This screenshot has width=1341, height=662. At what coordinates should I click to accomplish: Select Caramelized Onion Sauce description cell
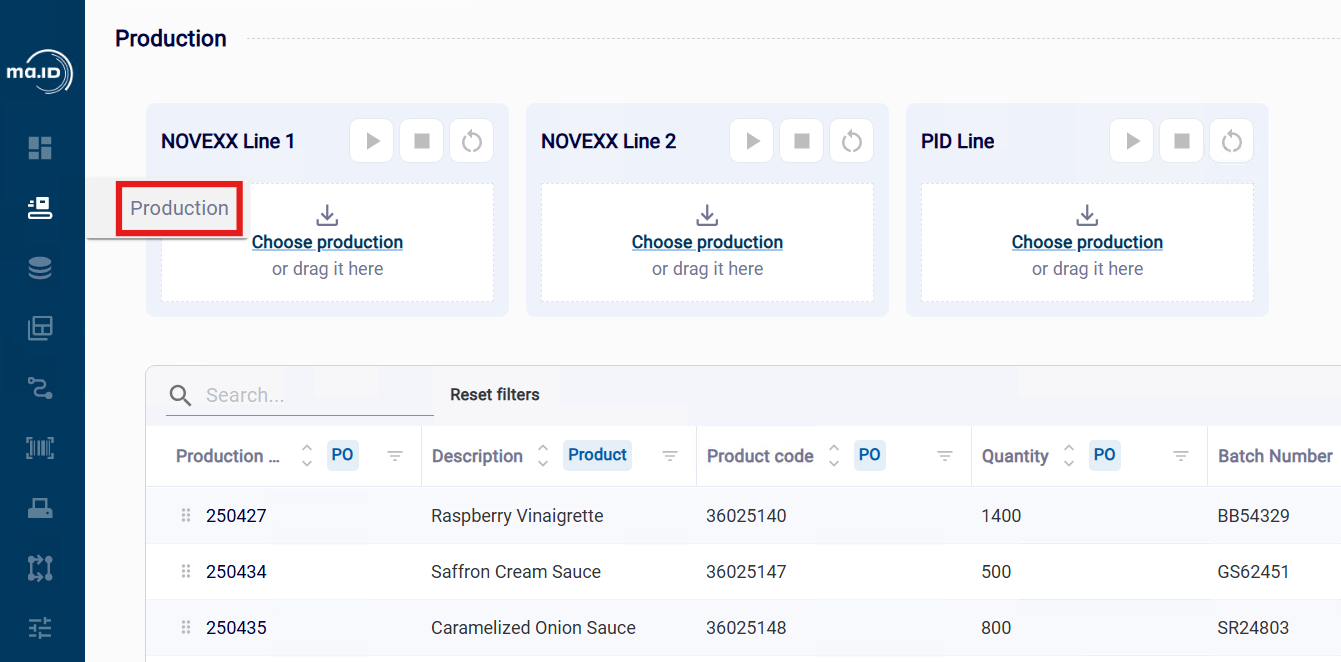[x=533, y=628]
